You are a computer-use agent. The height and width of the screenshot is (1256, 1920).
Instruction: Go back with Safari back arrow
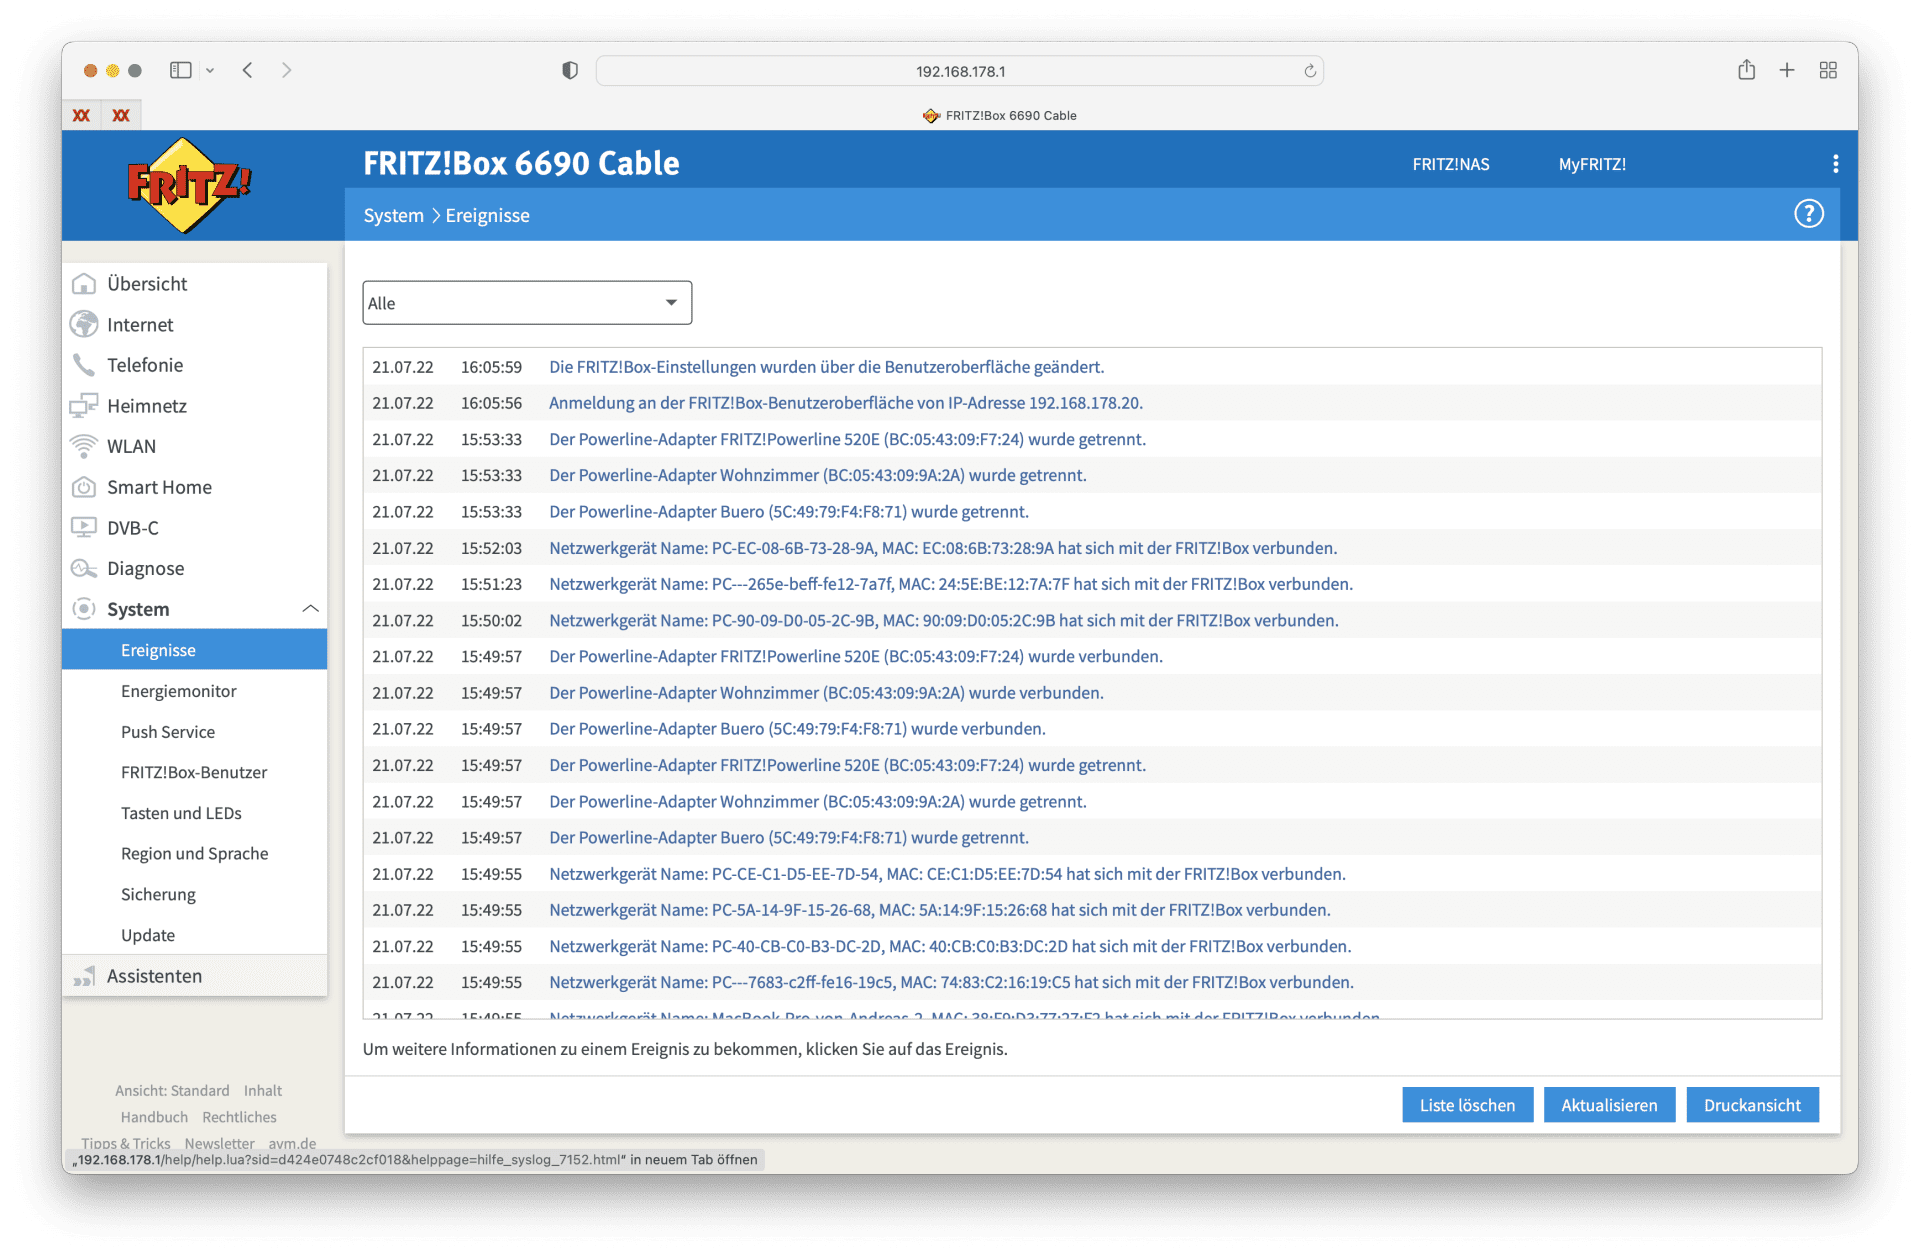pos(247,70)
